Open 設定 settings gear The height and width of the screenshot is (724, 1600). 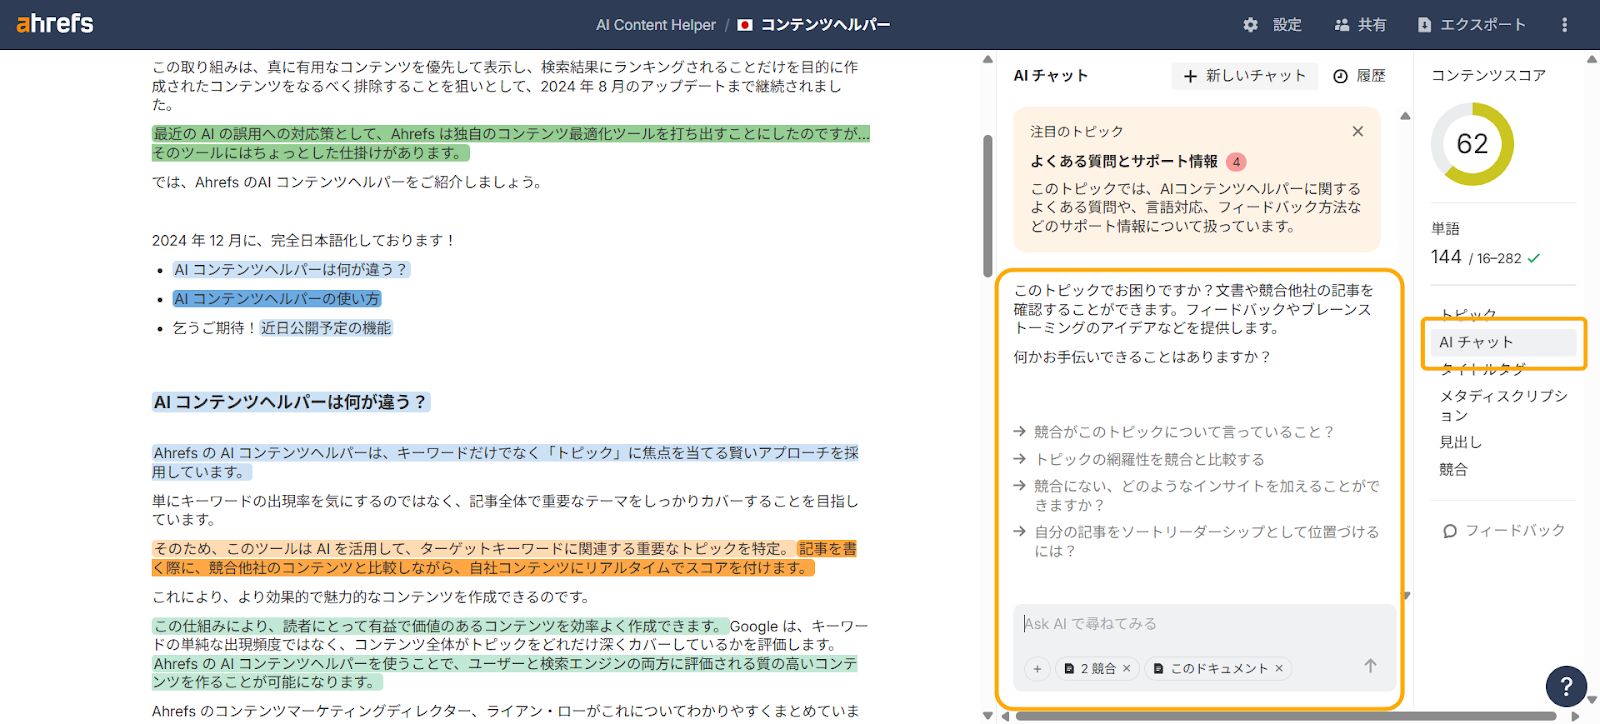pyautogui.click(x=1271, y=25)
